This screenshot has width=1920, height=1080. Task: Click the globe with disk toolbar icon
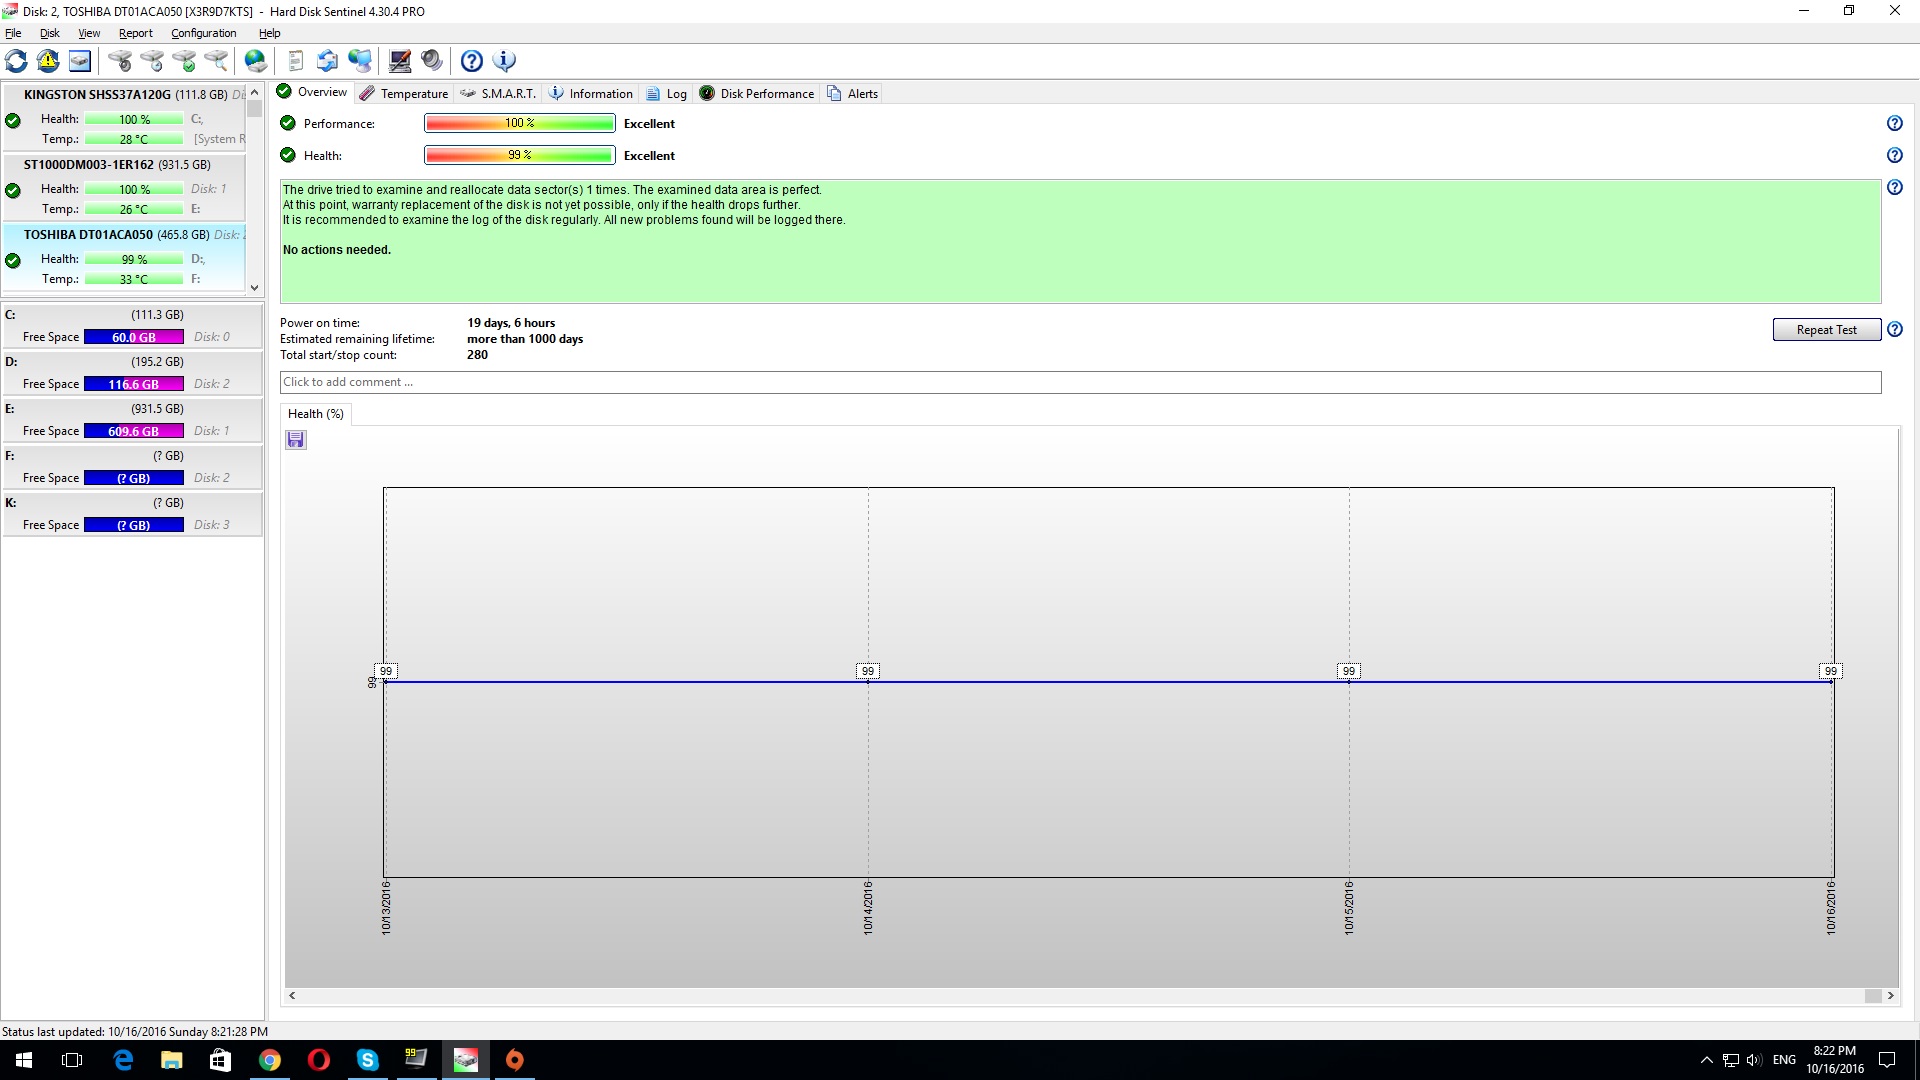tap(256, 61)
